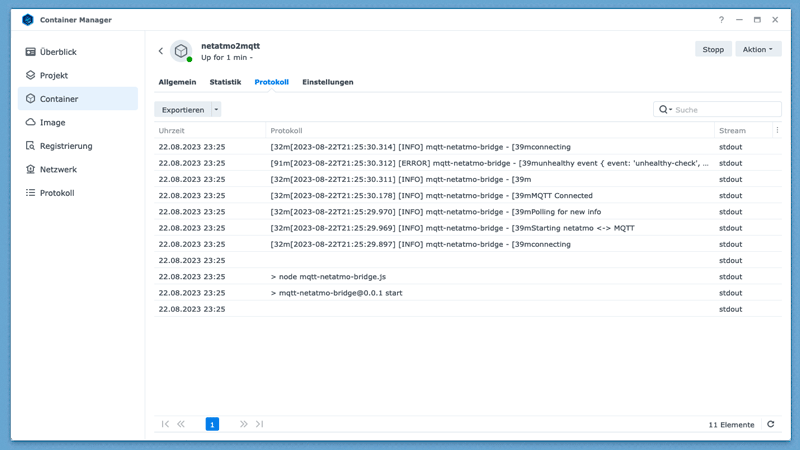
Task: Click the refresh icon in footer
Action: [x=770, y=424]
